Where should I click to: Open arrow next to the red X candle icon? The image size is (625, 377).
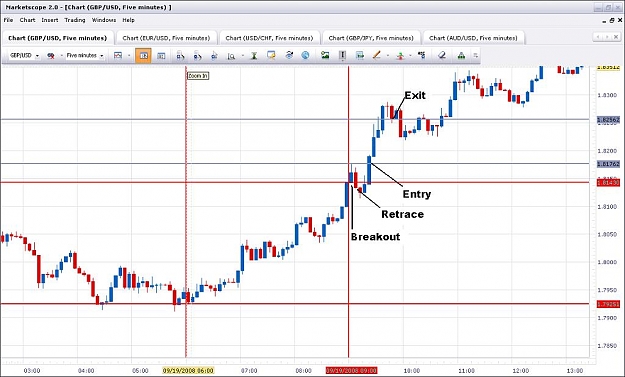[62, 56]
